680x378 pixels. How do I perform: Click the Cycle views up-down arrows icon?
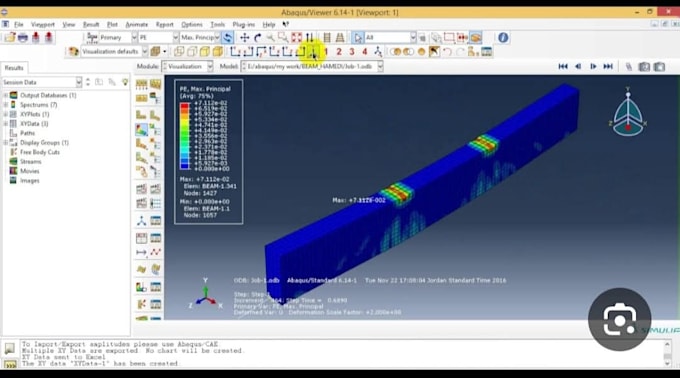pyautogui.click(x=310, y=38)
